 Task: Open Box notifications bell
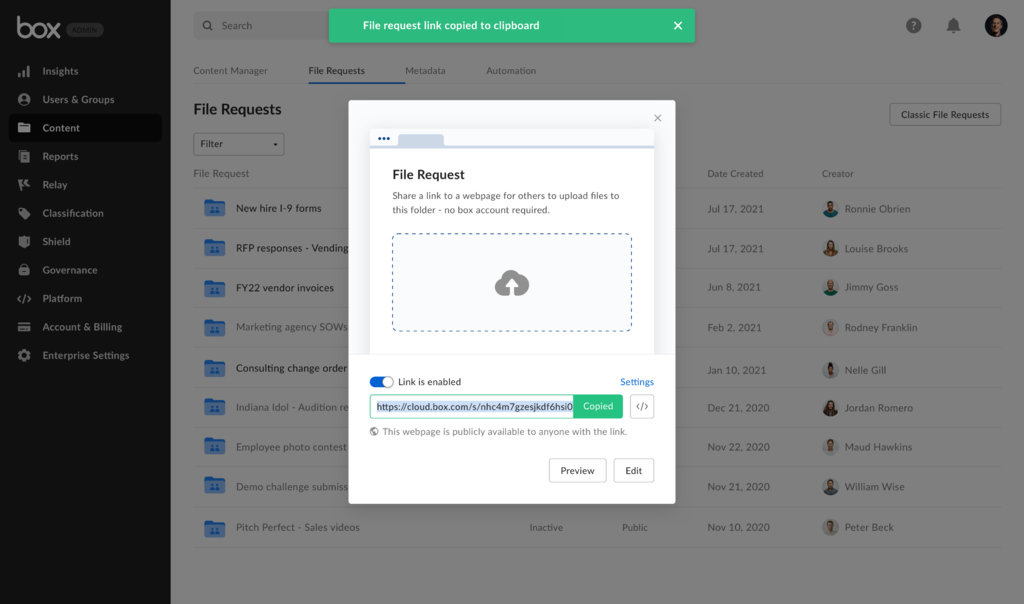[x=955, y=25]
